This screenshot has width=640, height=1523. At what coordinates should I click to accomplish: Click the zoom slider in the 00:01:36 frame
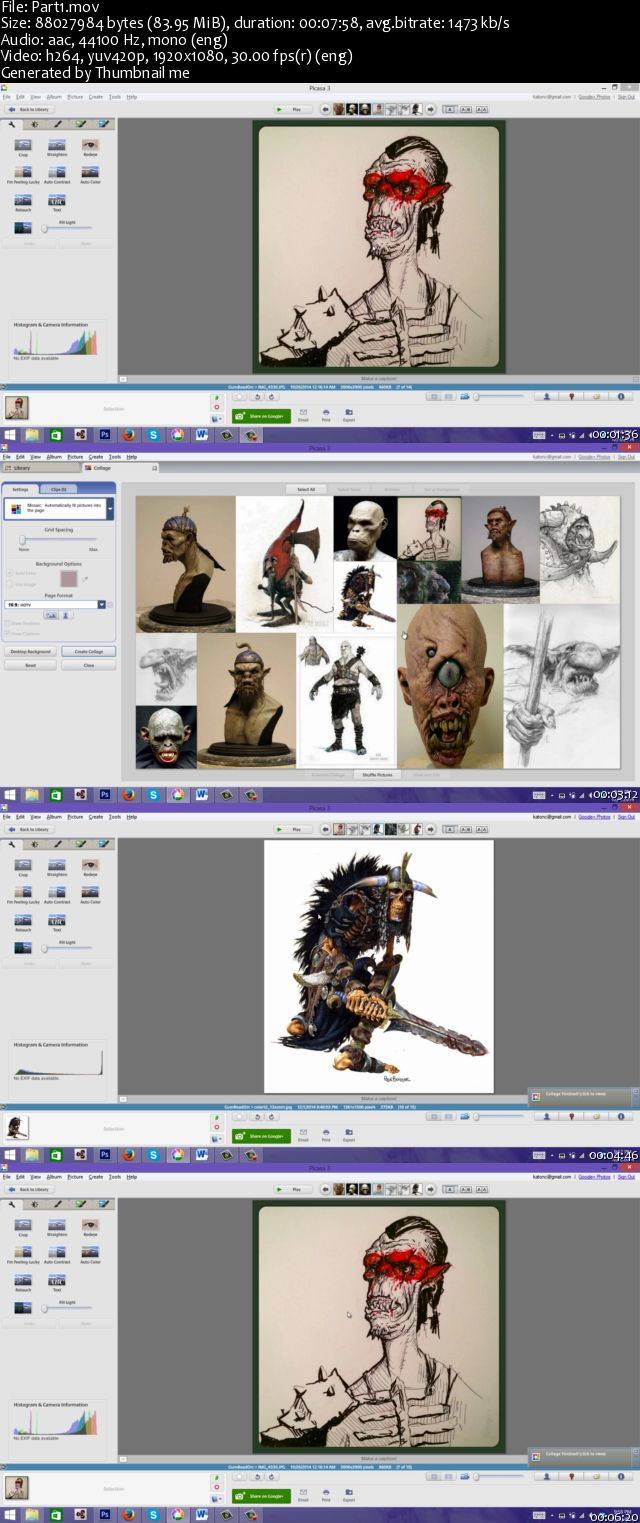pyautogui.click(x=499, y=397)
